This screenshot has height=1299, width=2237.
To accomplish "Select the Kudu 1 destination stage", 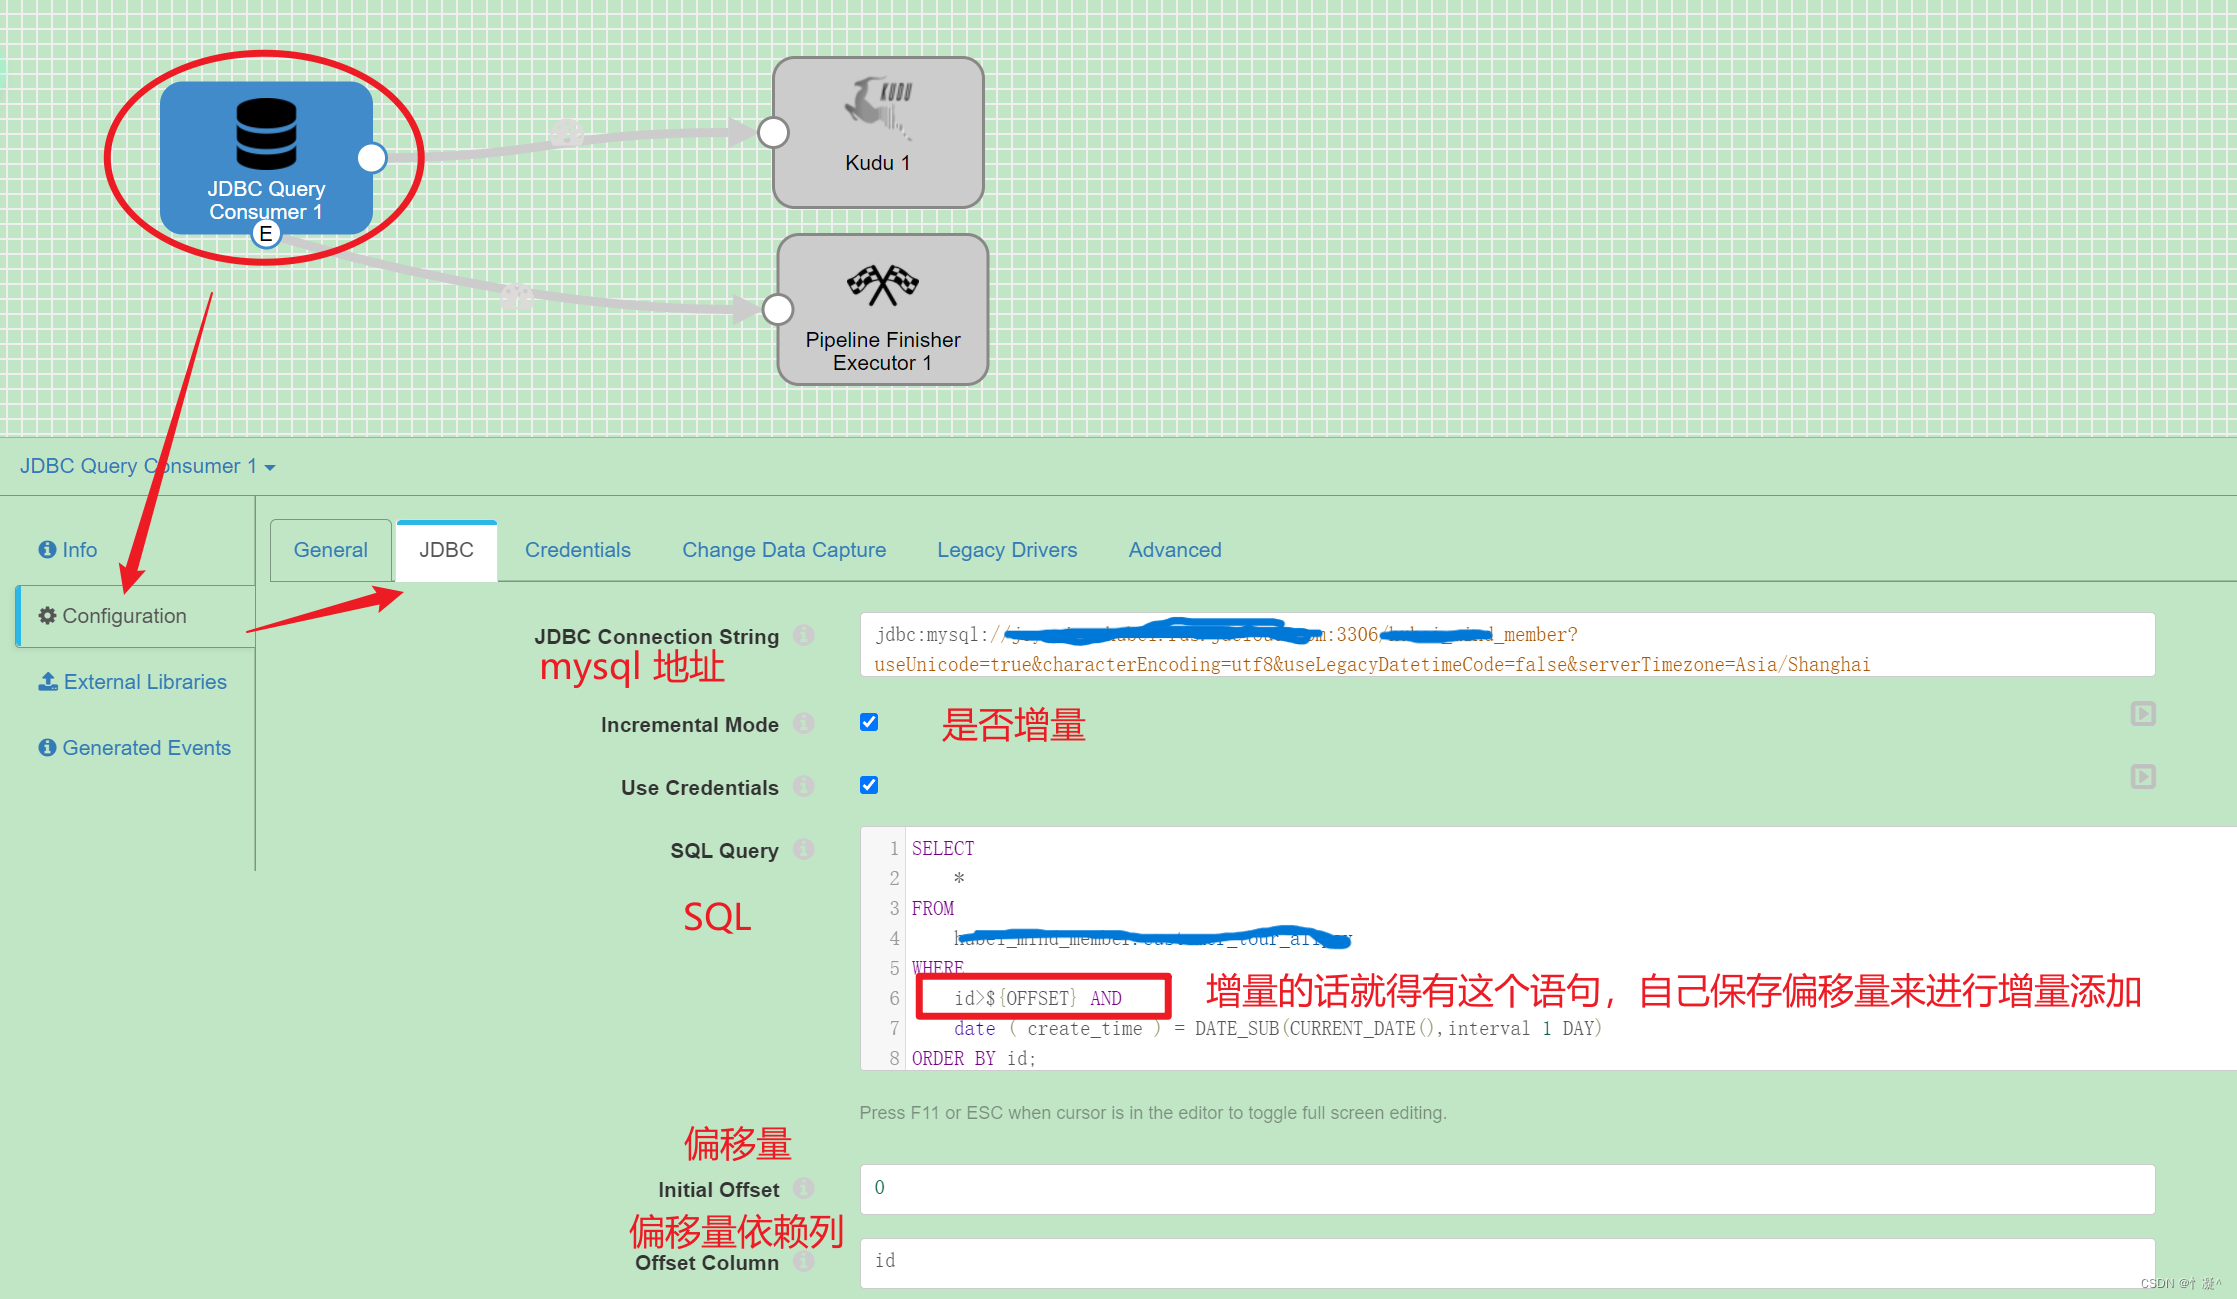I will point(878,132).
